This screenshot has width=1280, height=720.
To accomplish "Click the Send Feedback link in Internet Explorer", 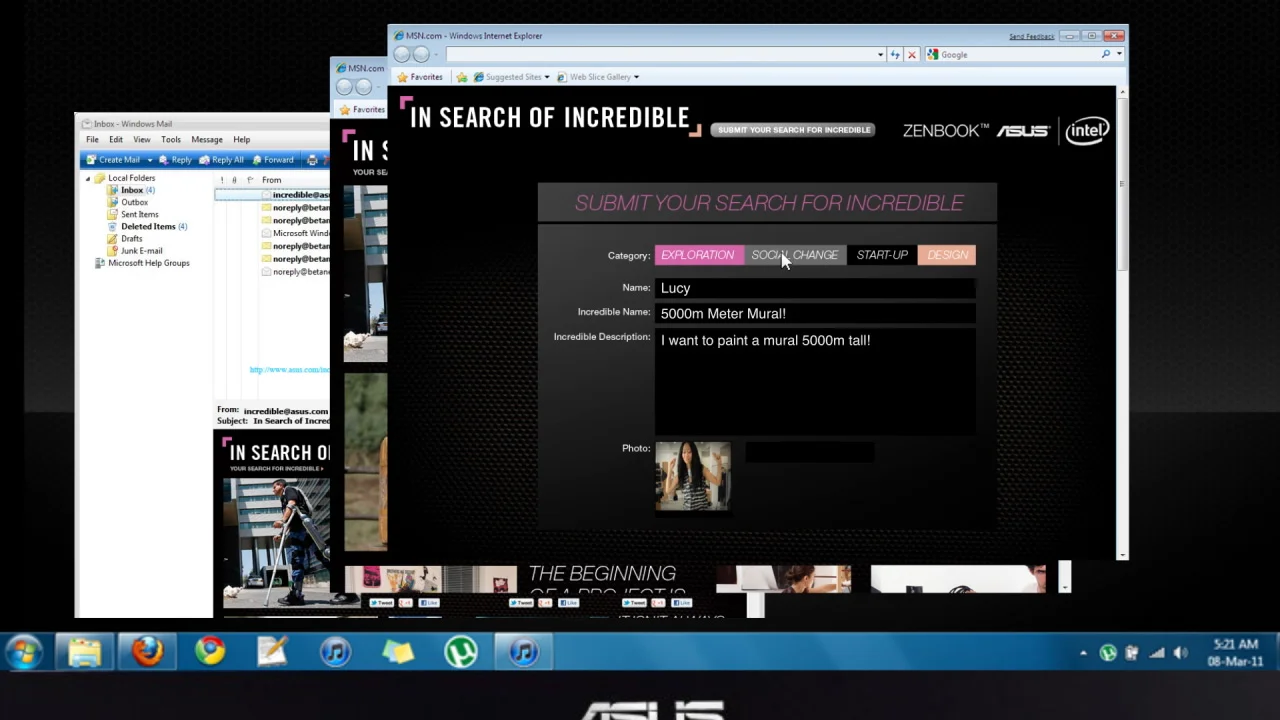I will pos(1032,36).
